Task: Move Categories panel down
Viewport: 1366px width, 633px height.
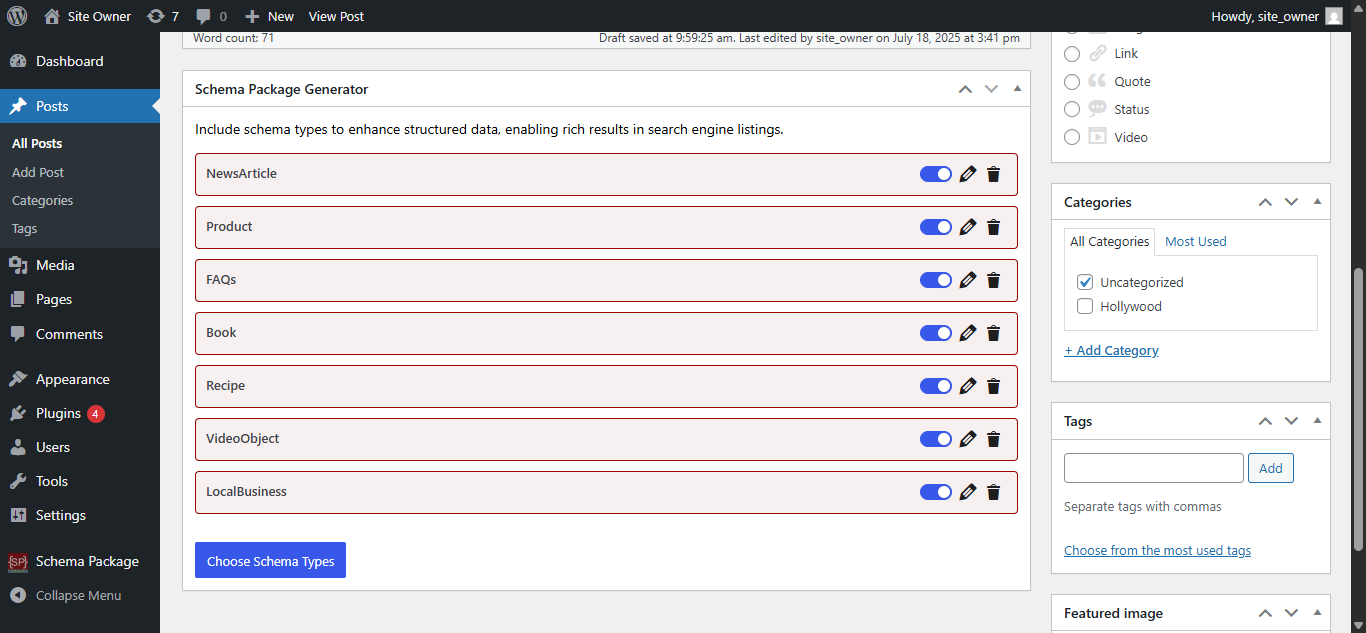Action: click(x=1291, y=202)
